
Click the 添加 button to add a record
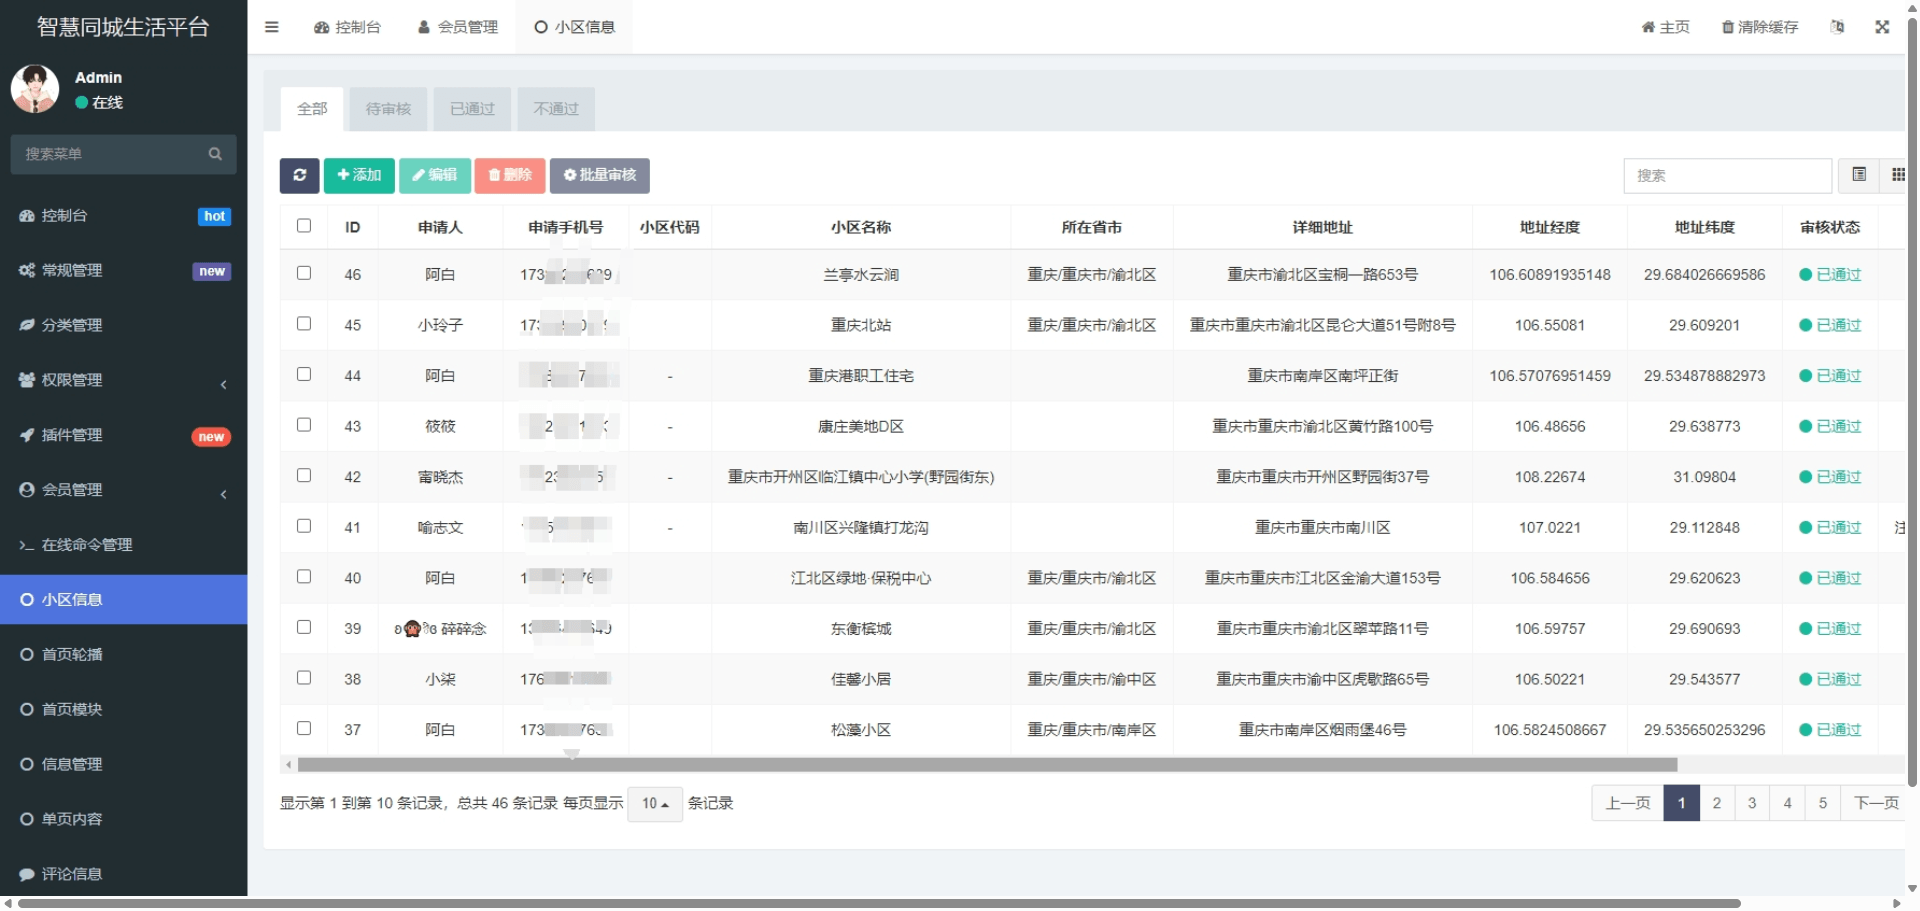[358, 175]
